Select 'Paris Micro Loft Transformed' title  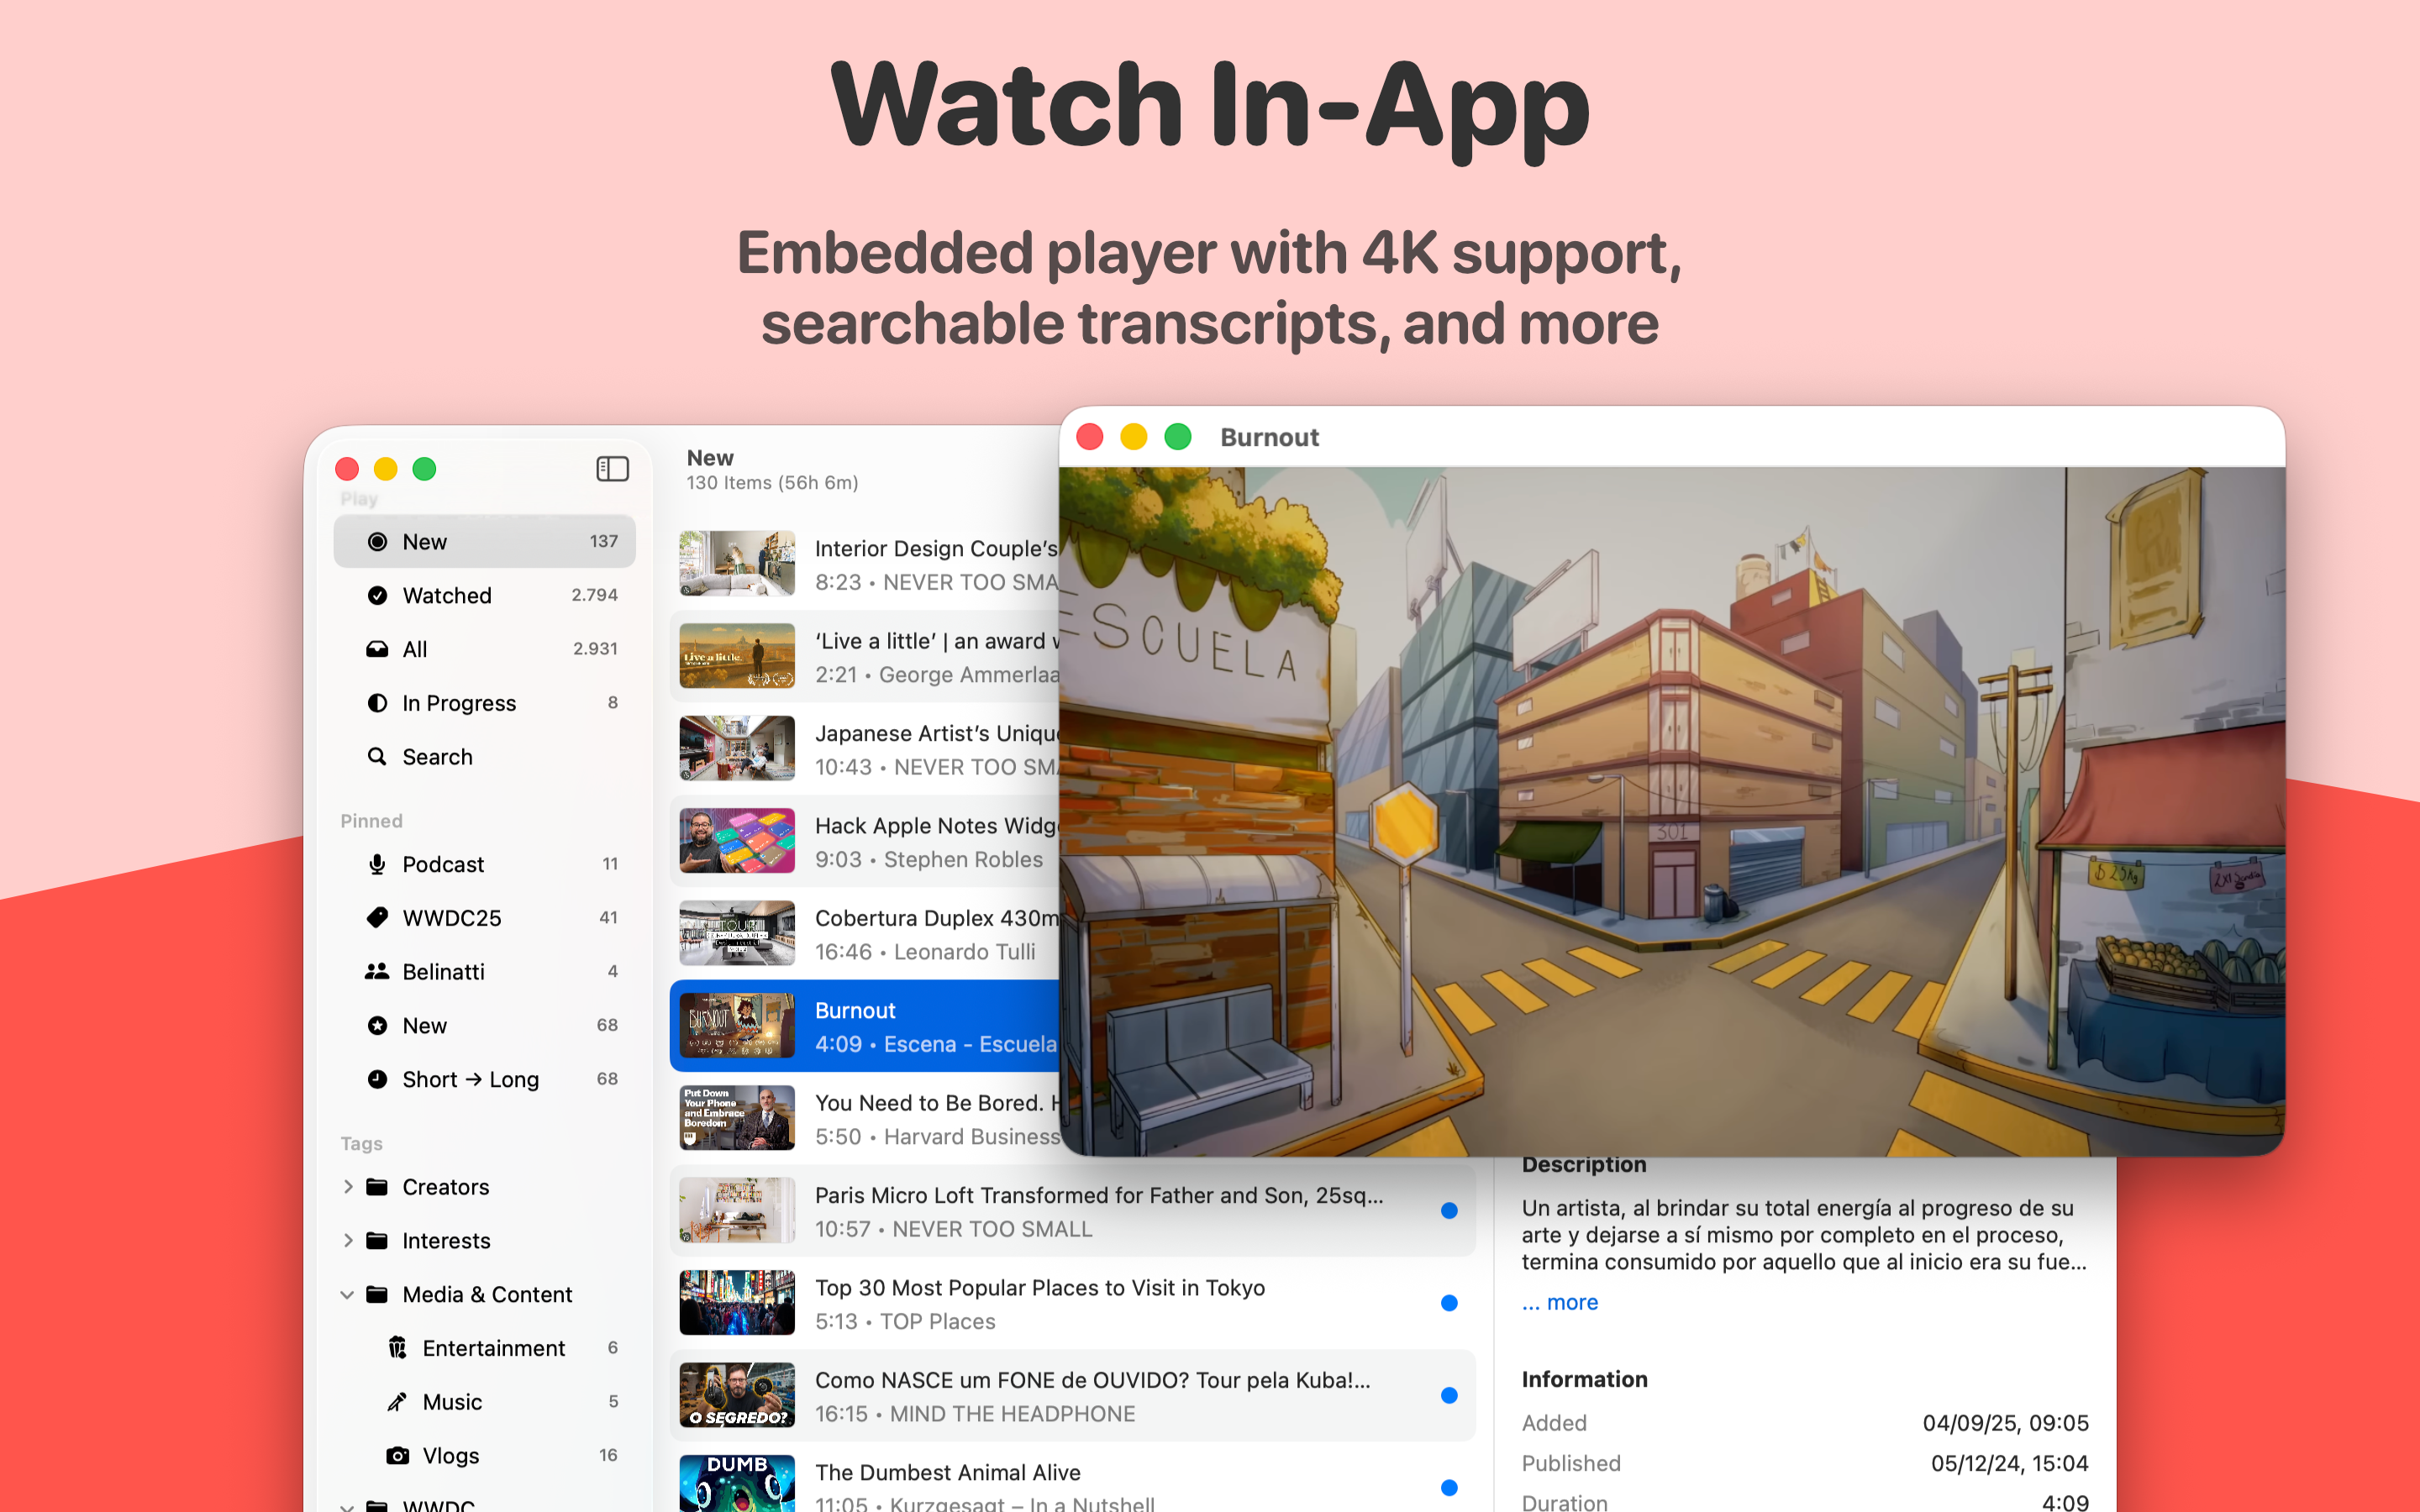pos(1099,1196)
